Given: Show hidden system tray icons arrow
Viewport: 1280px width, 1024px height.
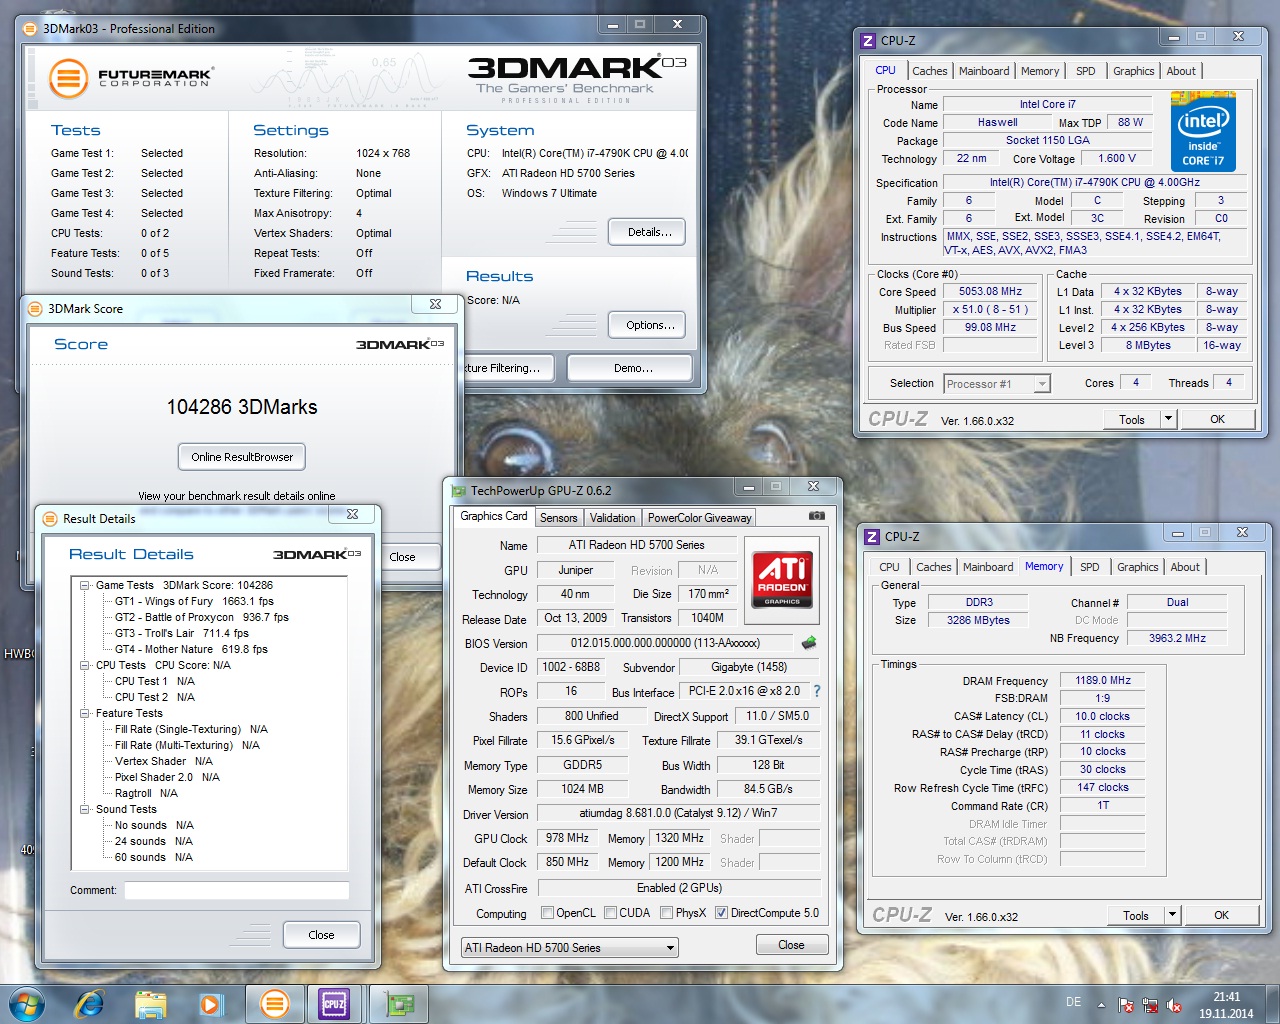Looking at the screenshot, I should tap(1101, 1005).
